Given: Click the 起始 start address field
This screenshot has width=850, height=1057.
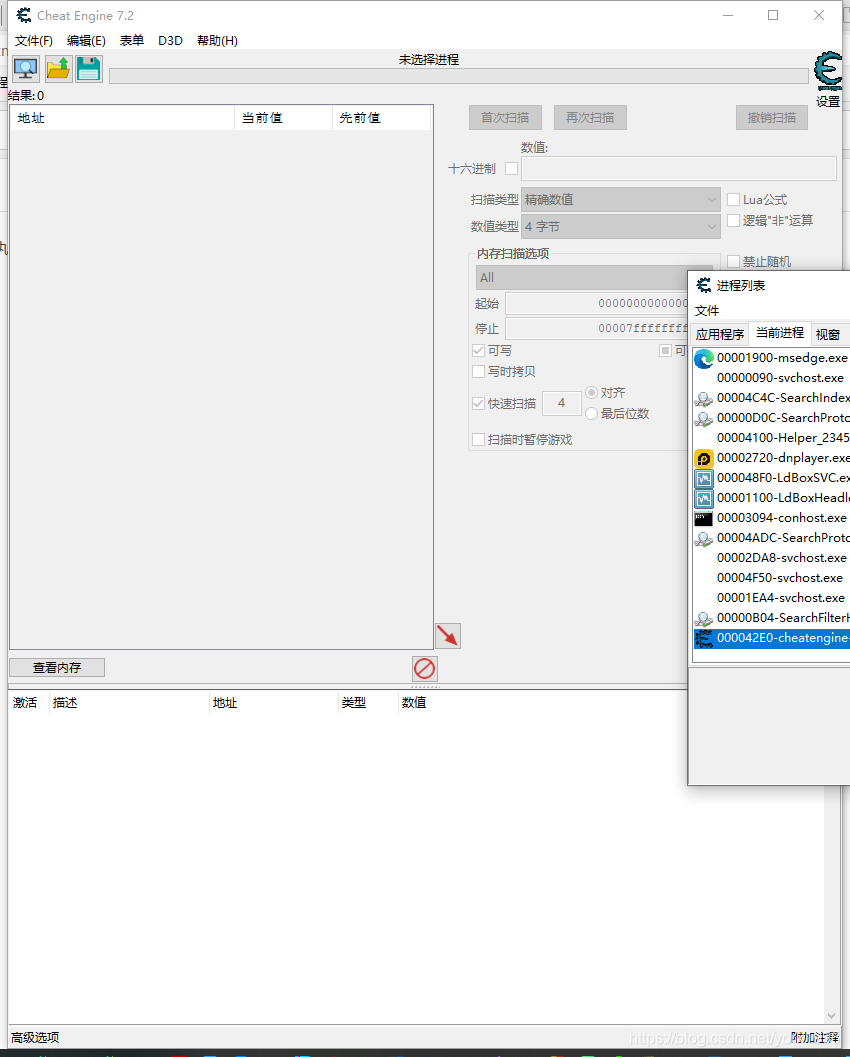Looking at the screenshot, I should click(x=597, y=303).
